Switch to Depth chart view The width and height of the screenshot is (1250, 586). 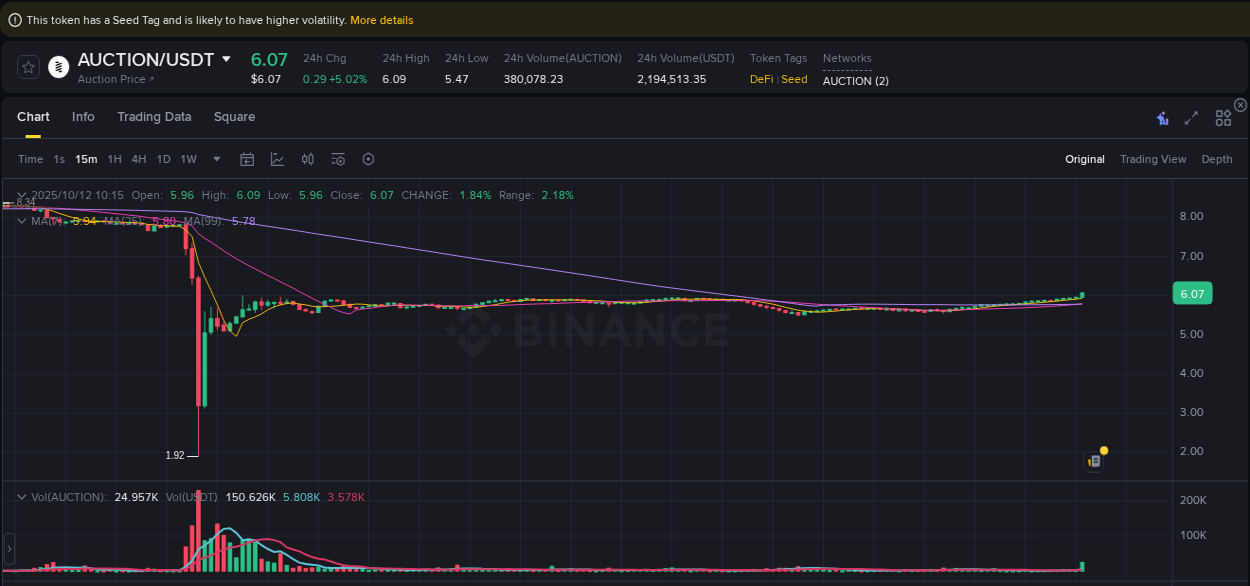pyautogui.click(x=1216, y=159)
